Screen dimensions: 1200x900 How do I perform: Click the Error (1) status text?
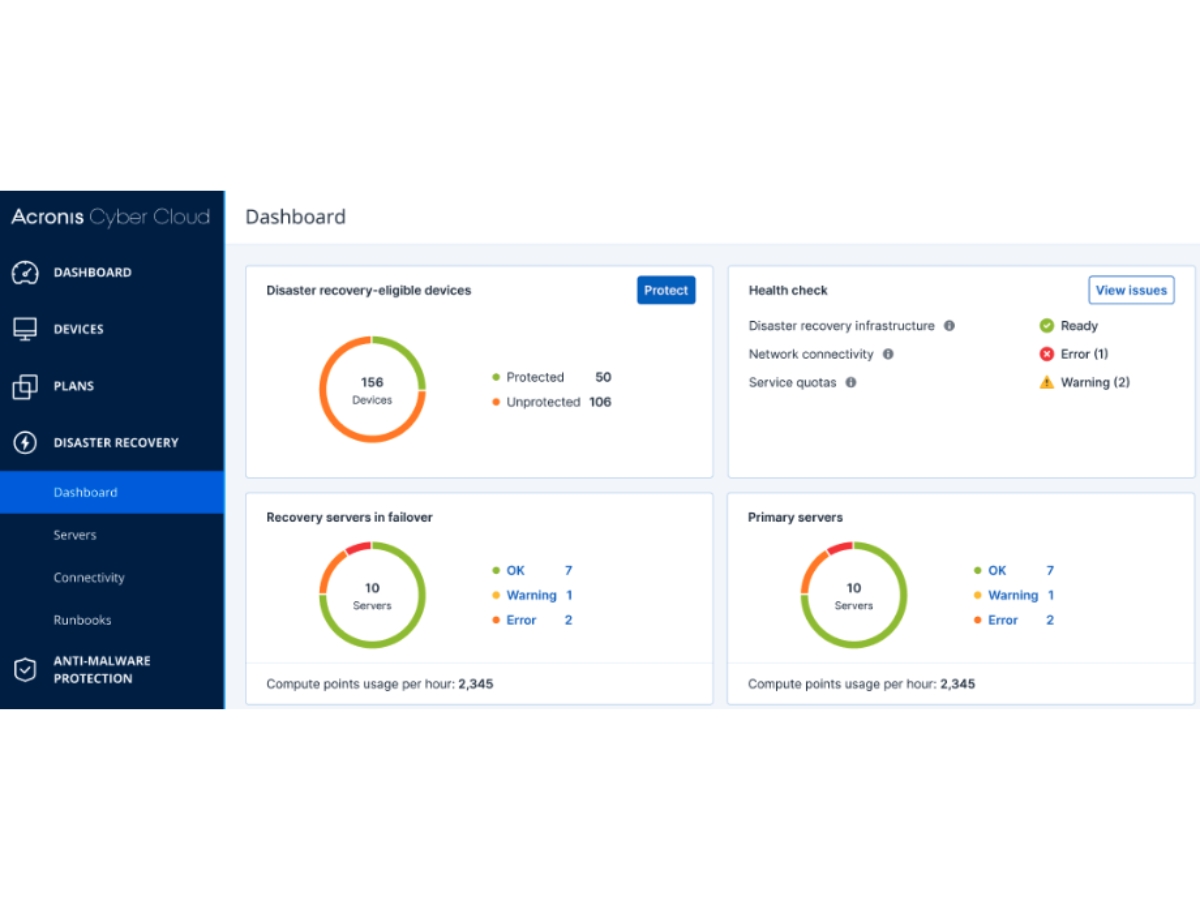[x=1084, y=354]
